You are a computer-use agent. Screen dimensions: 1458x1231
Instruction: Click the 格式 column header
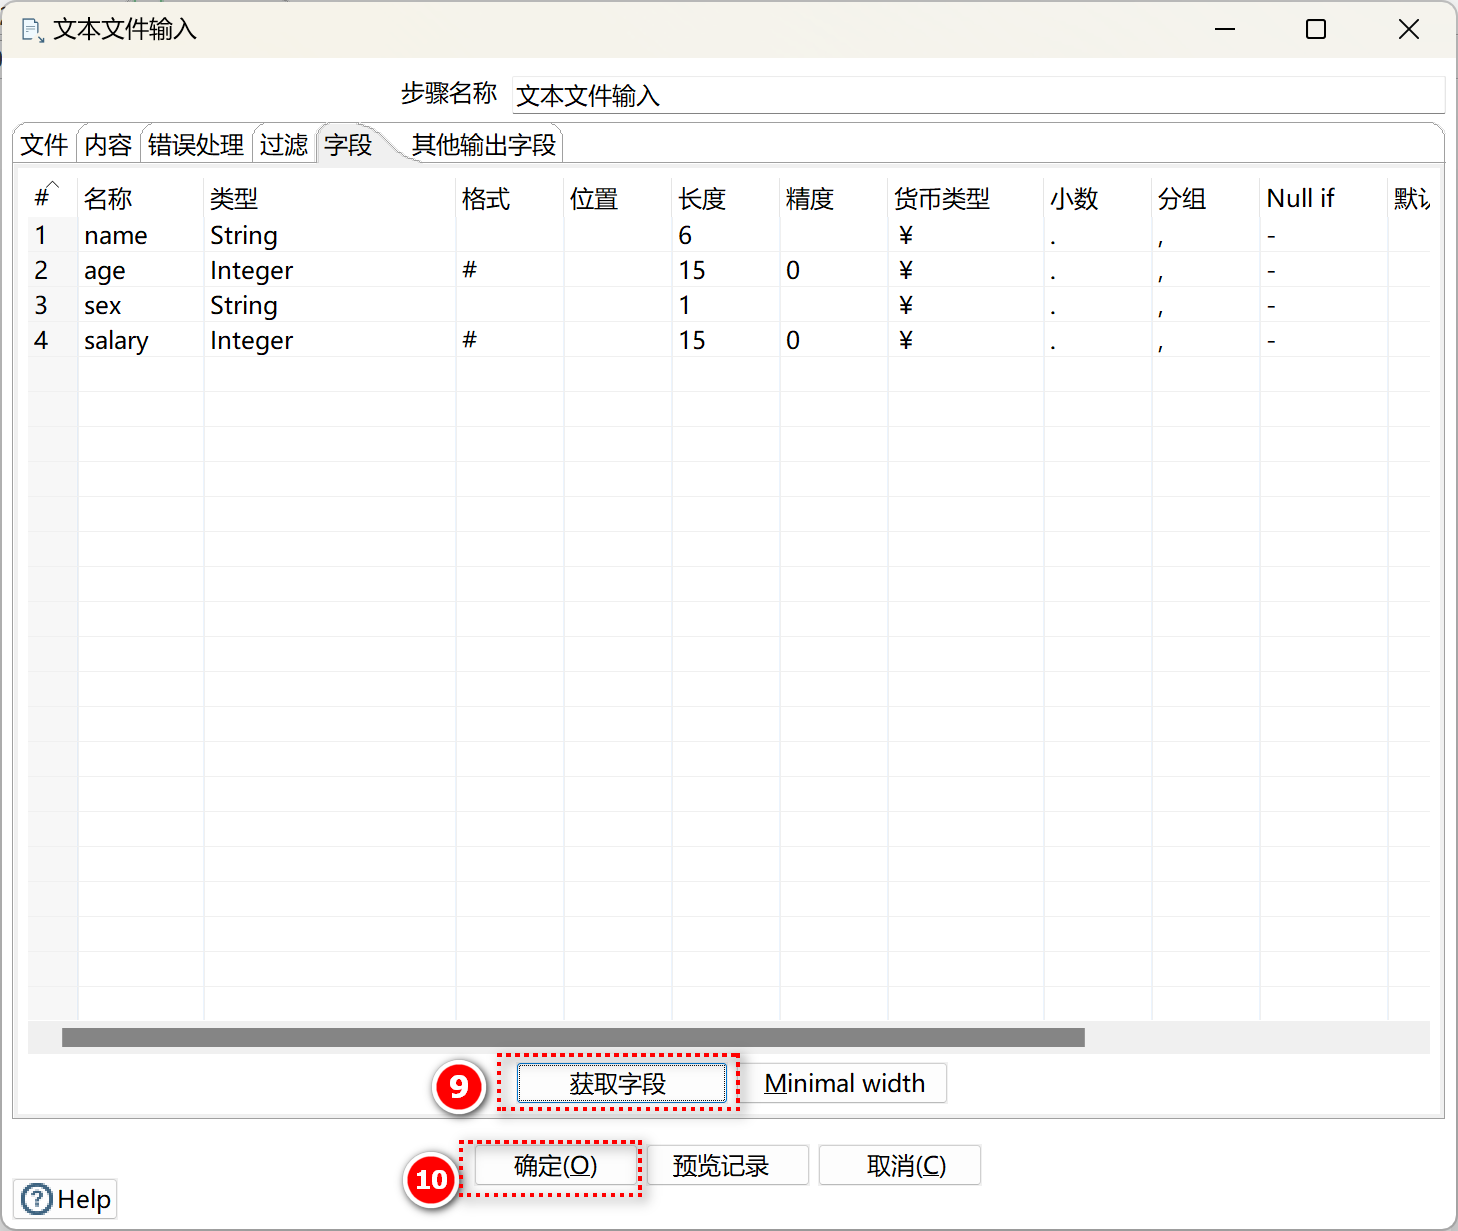click(510, 198)
